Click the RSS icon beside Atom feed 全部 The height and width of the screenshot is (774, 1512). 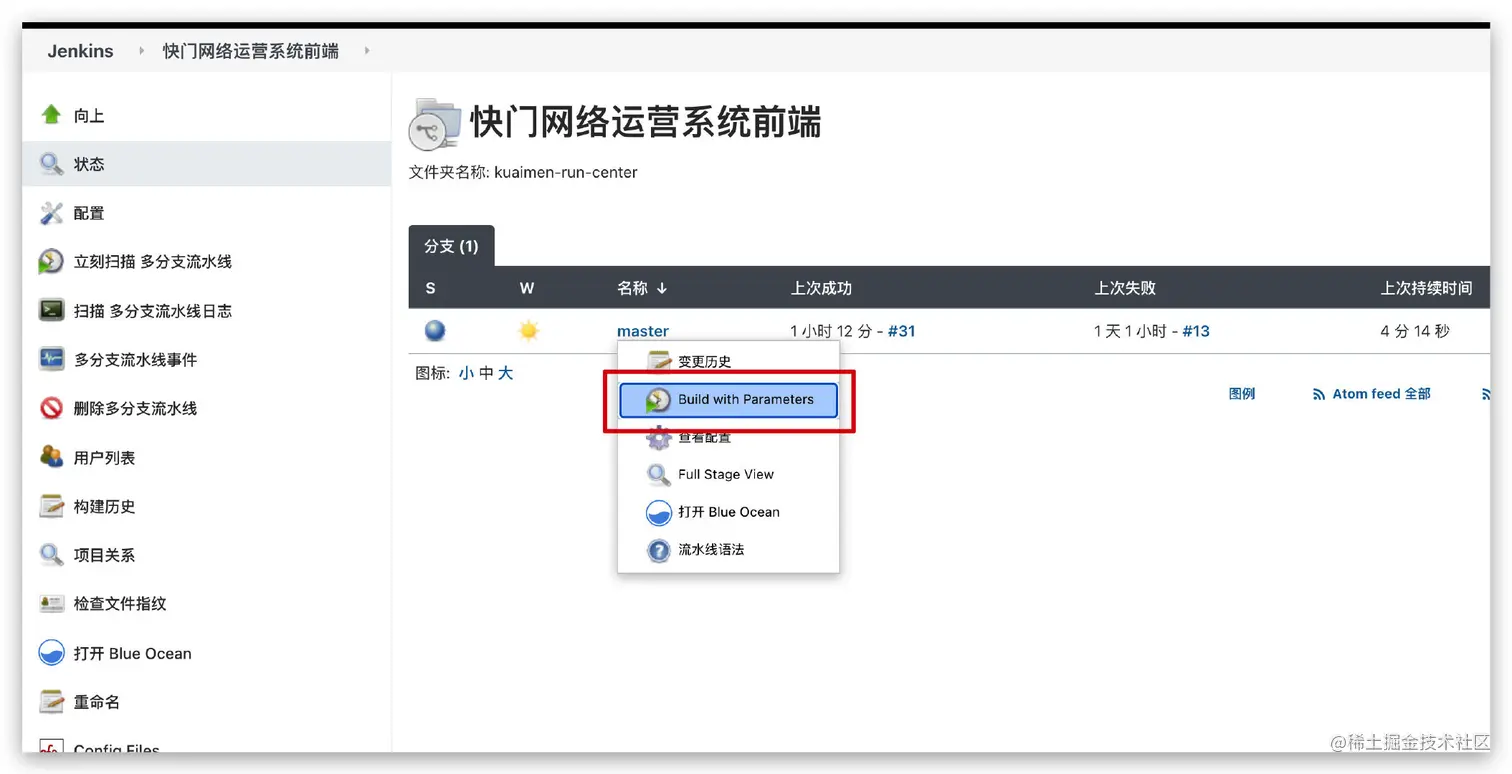[1319, 394]
